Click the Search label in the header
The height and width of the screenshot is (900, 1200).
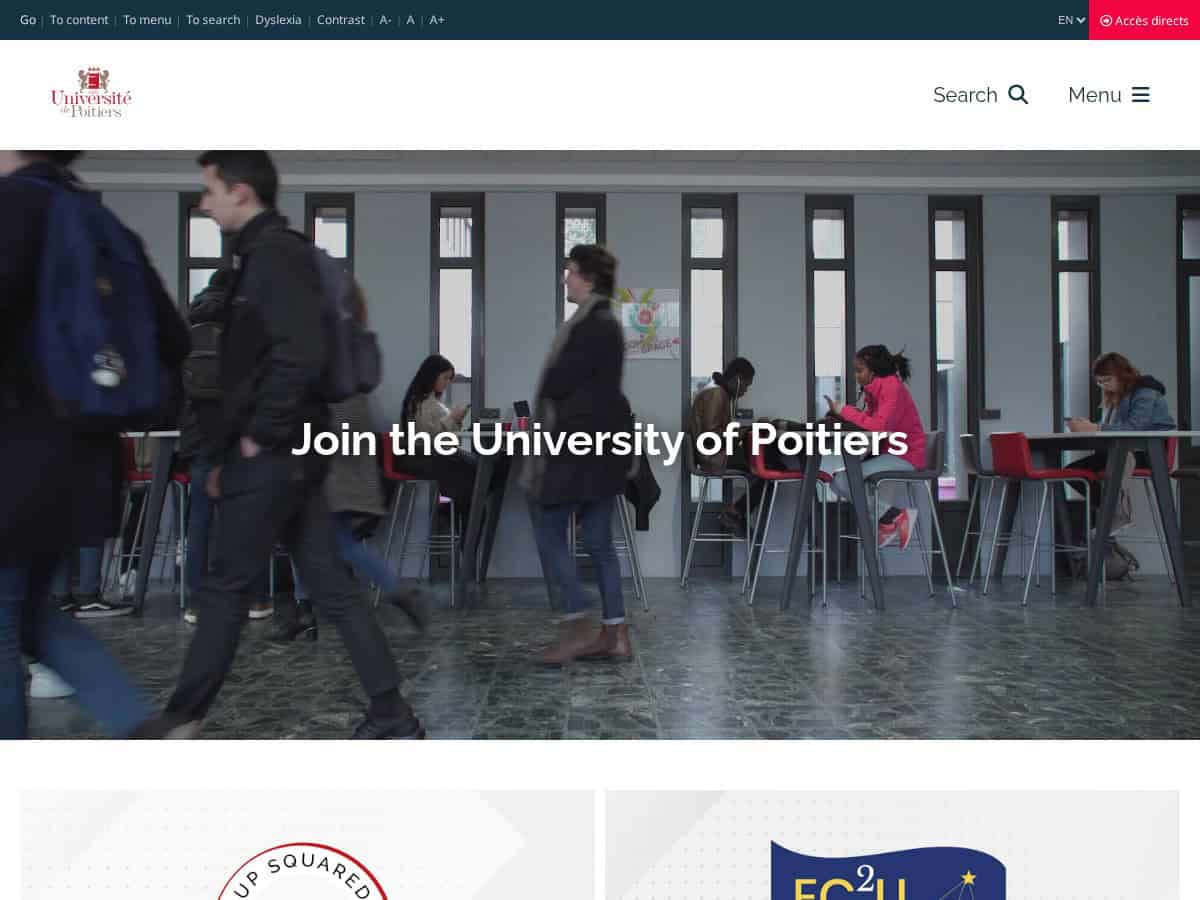(x=965, y=94)
